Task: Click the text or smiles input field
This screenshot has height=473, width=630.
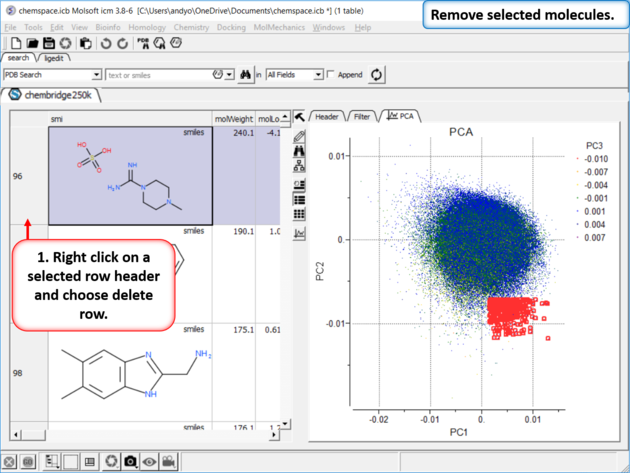Action: [155, 75]
